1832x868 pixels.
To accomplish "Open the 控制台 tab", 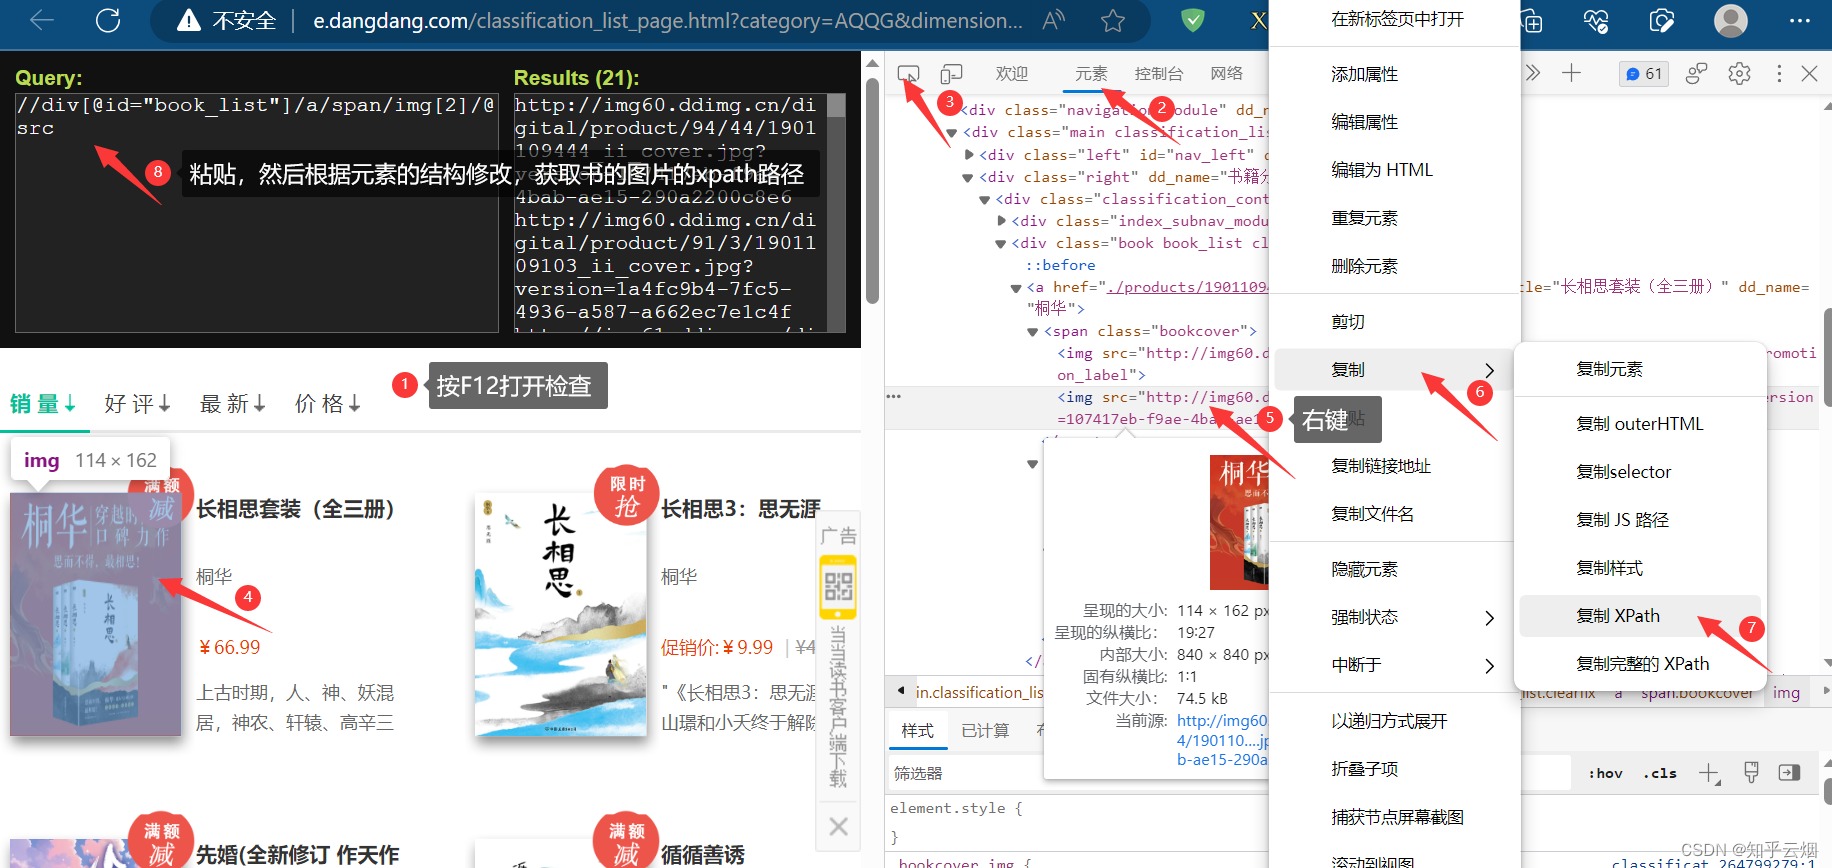I will point(1159,73).
